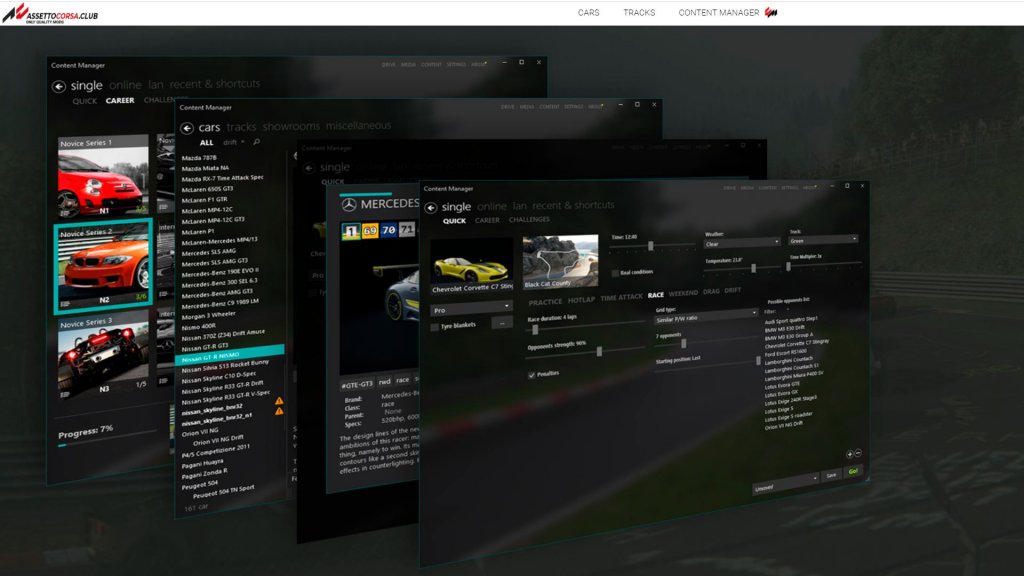
Task: Select skin number 1 icon
Action: point(351,231)
